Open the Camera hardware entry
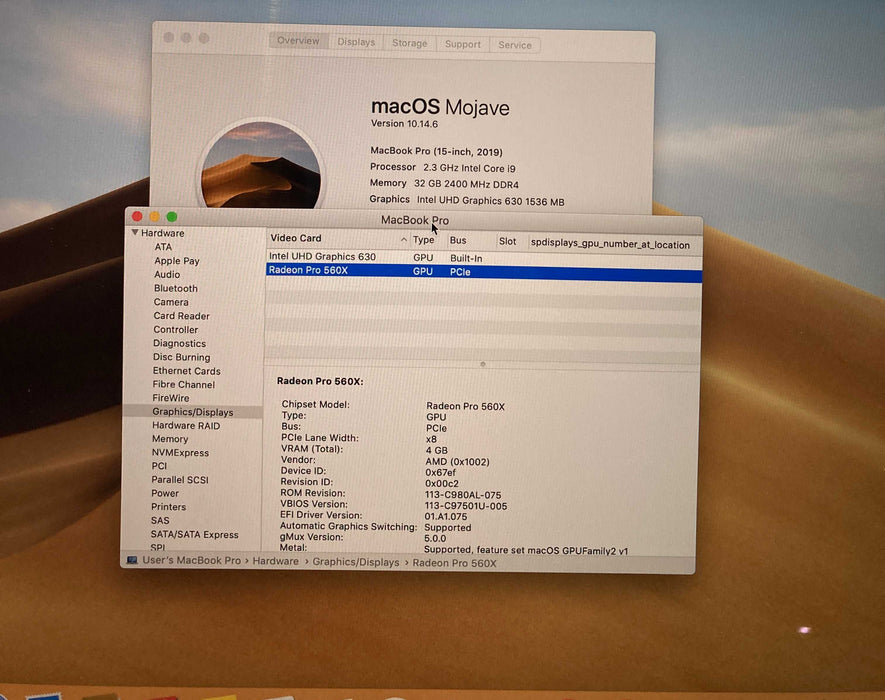Viewport: 885px width, 700px height. pos(171,302)
